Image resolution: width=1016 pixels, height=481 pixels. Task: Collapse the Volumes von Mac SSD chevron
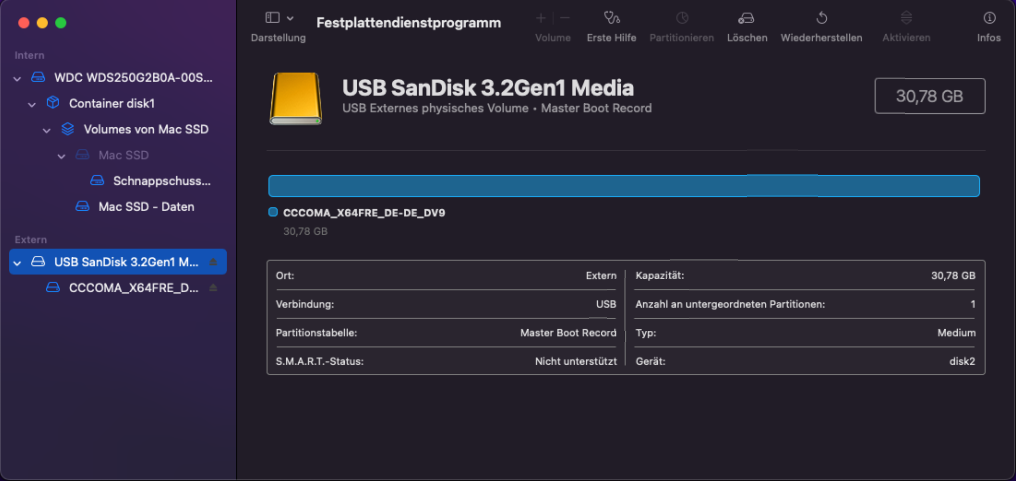tap(47, 130)
